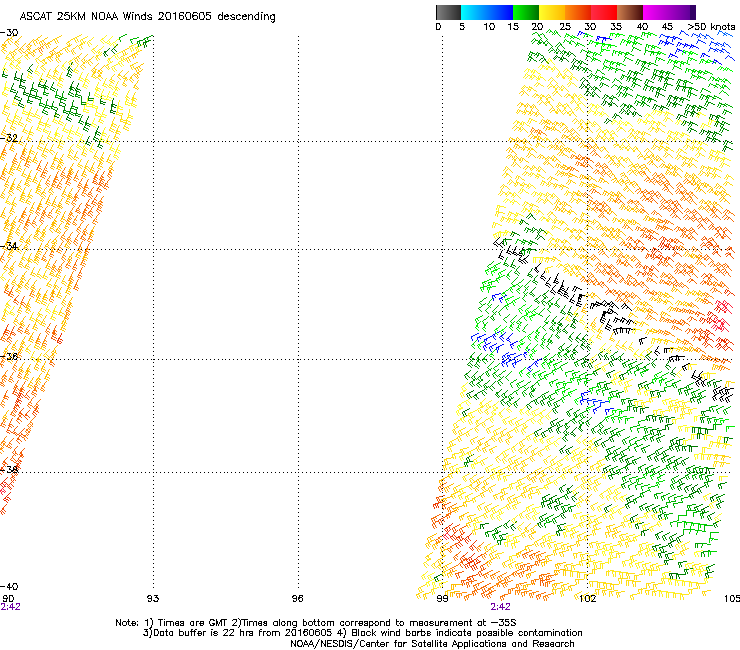This screenshot has width=740, height=650.
Task: Click the '35' legend scale label
Action: tap(616, 27)
